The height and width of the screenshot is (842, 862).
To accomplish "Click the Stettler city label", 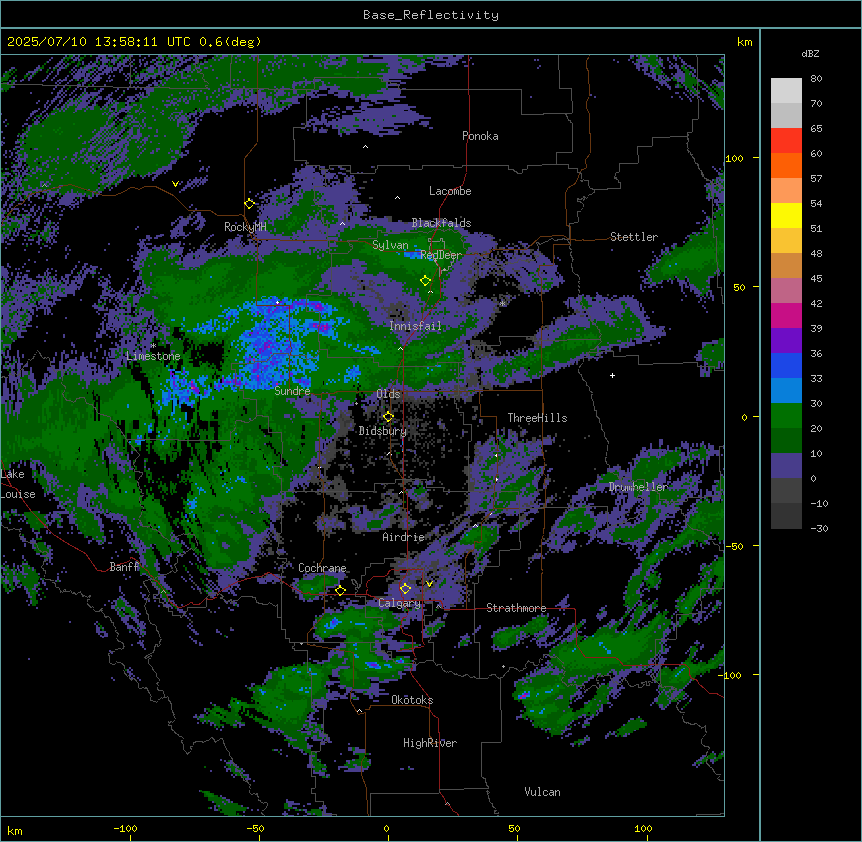I will click(634, 237).
